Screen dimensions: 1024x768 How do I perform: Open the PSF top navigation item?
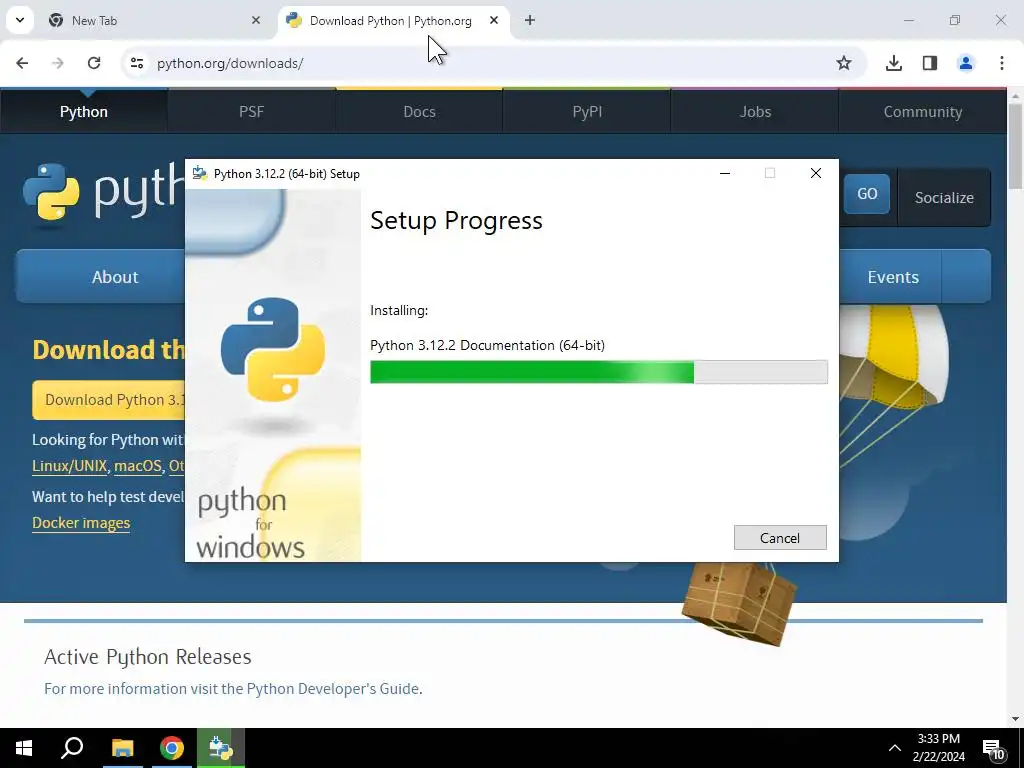(x=251, y=112)
